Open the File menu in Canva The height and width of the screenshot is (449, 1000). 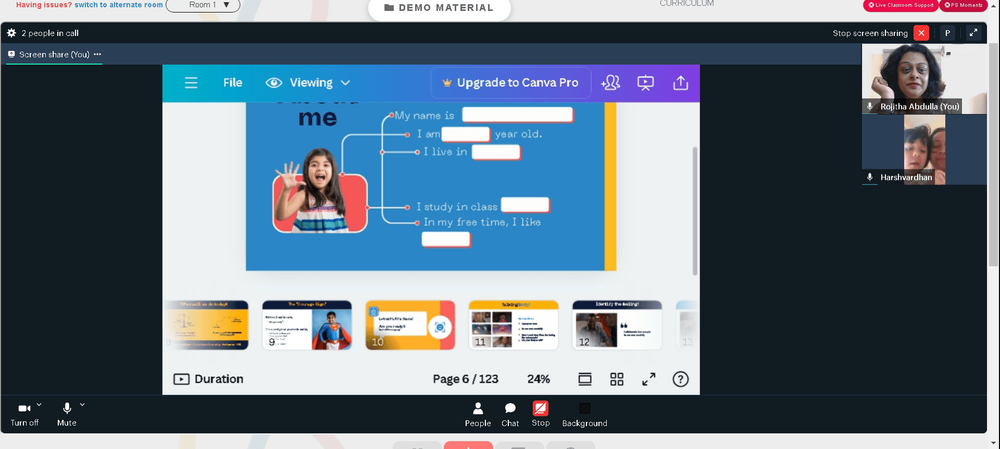232,83
